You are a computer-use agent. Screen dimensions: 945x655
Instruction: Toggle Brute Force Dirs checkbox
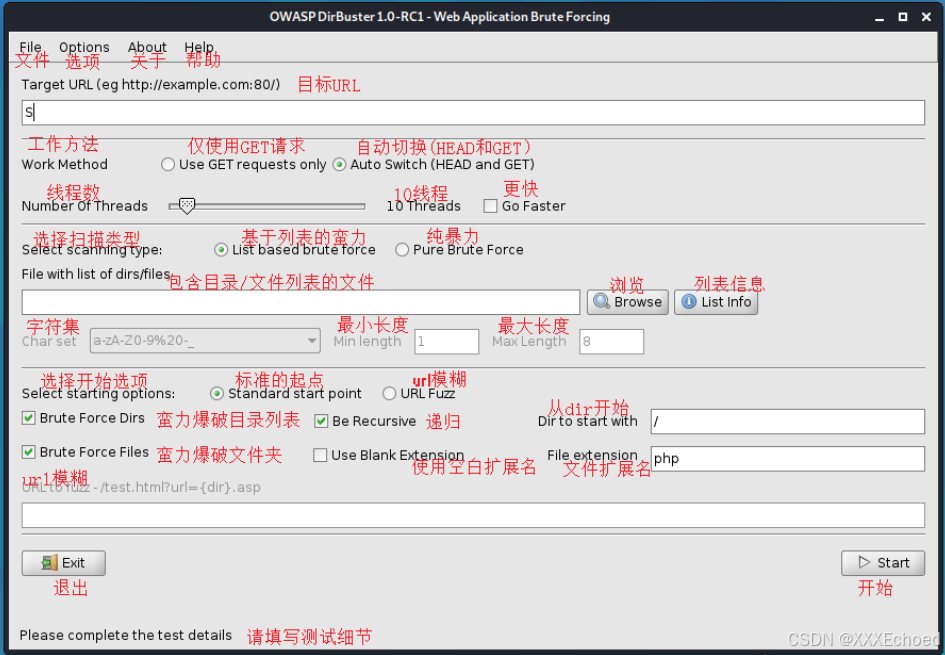[28, 418]
